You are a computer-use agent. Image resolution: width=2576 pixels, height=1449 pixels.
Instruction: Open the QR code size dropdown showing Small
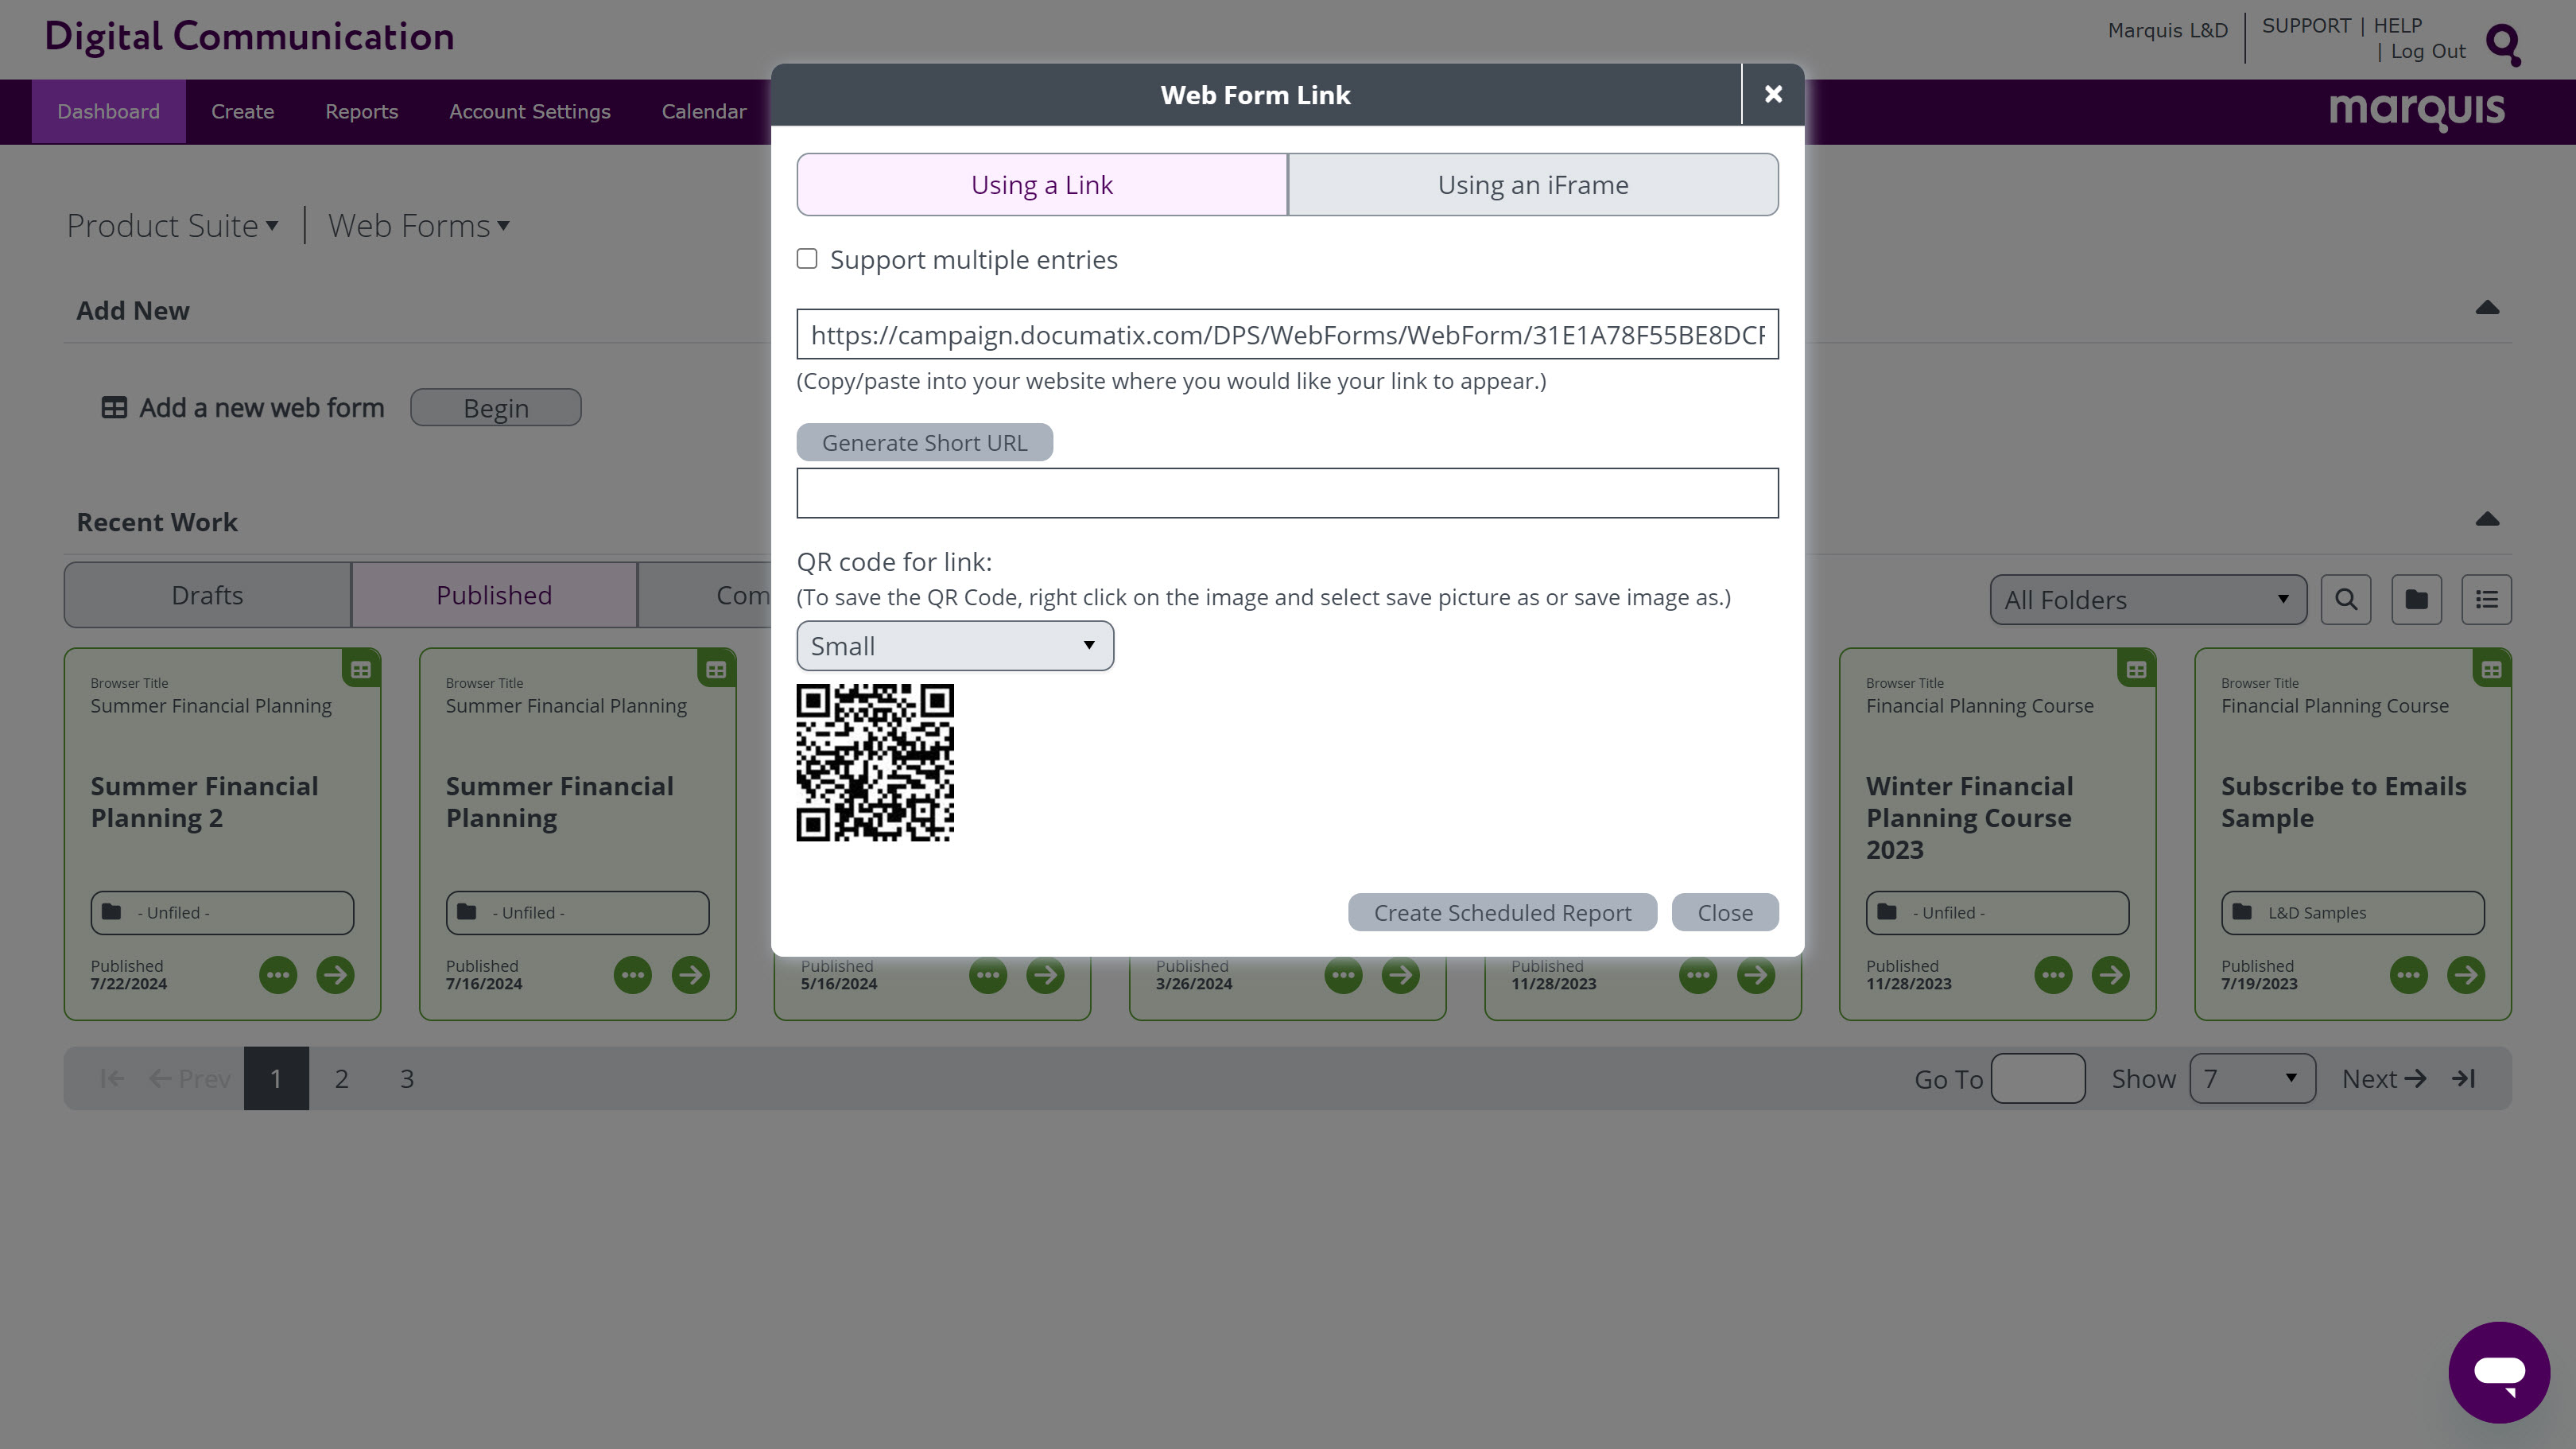955,645
